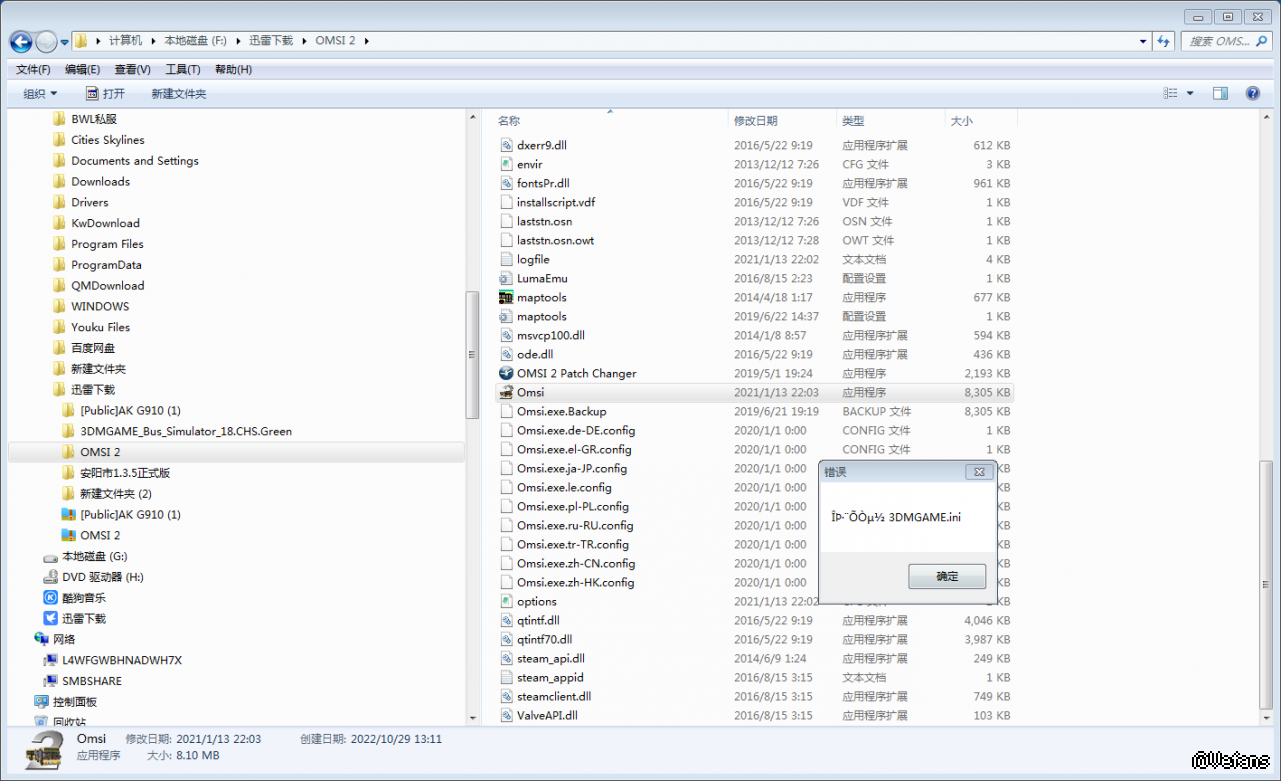
Task: Click the OMSI 2 Patch Changer icon
Action: tap(506, 373)
